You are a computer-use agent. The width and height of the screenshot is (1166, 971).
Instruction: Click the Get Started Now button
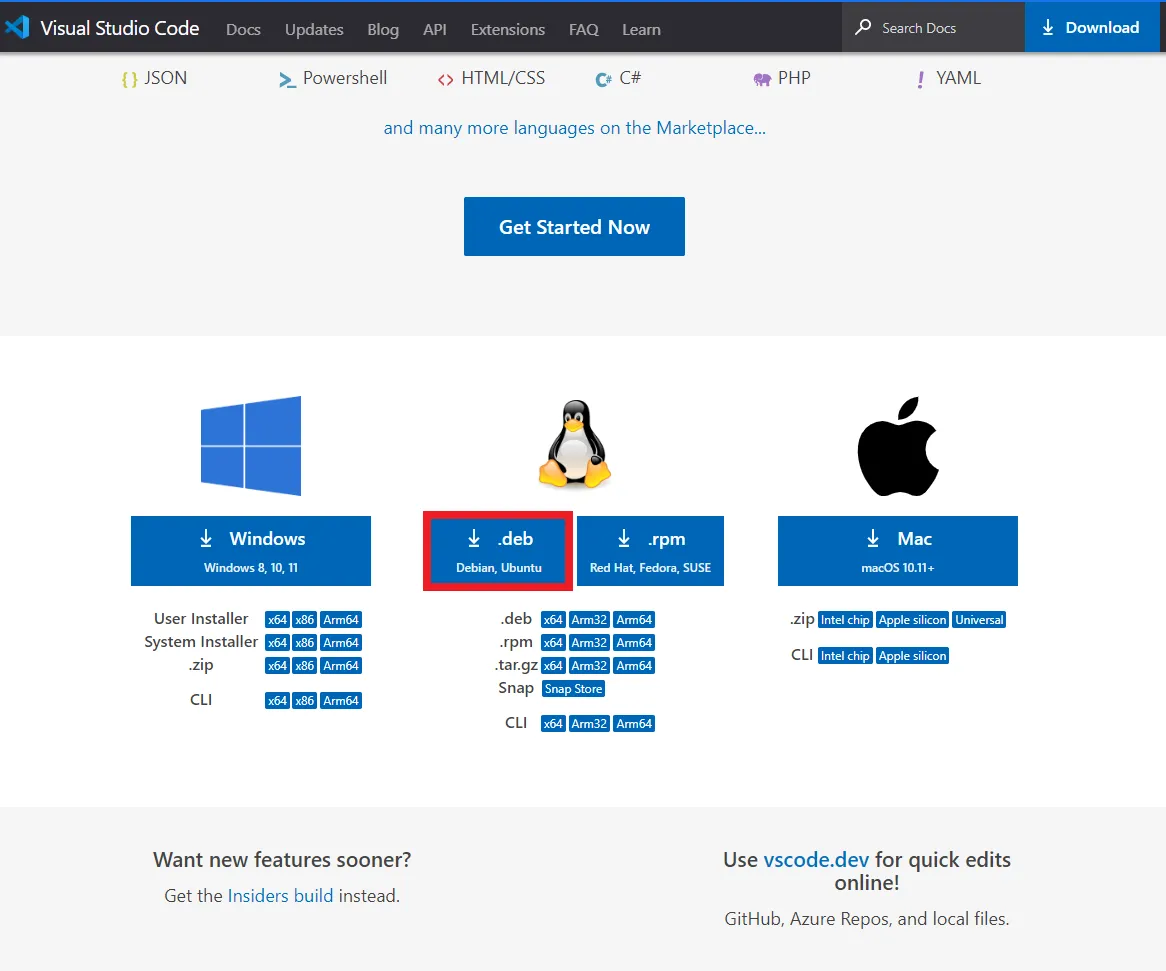coord(574,227)
